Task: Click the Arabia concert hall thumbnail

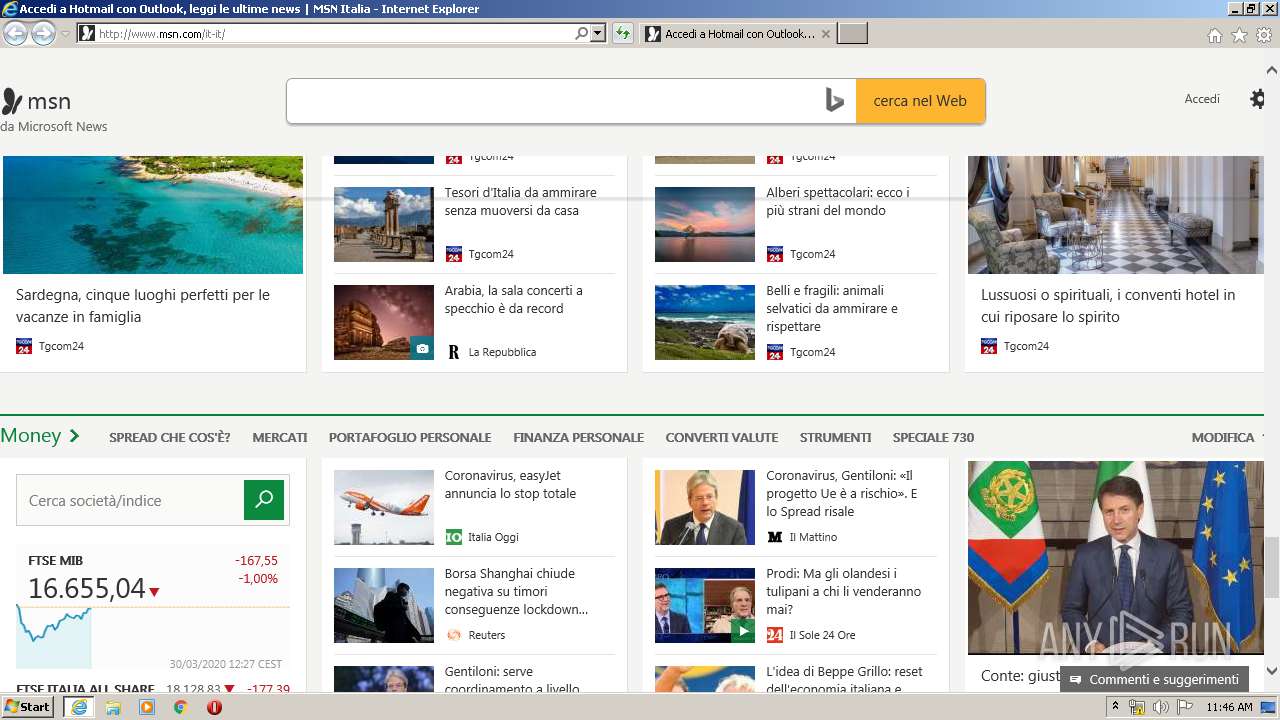Action: click(384, 322)
